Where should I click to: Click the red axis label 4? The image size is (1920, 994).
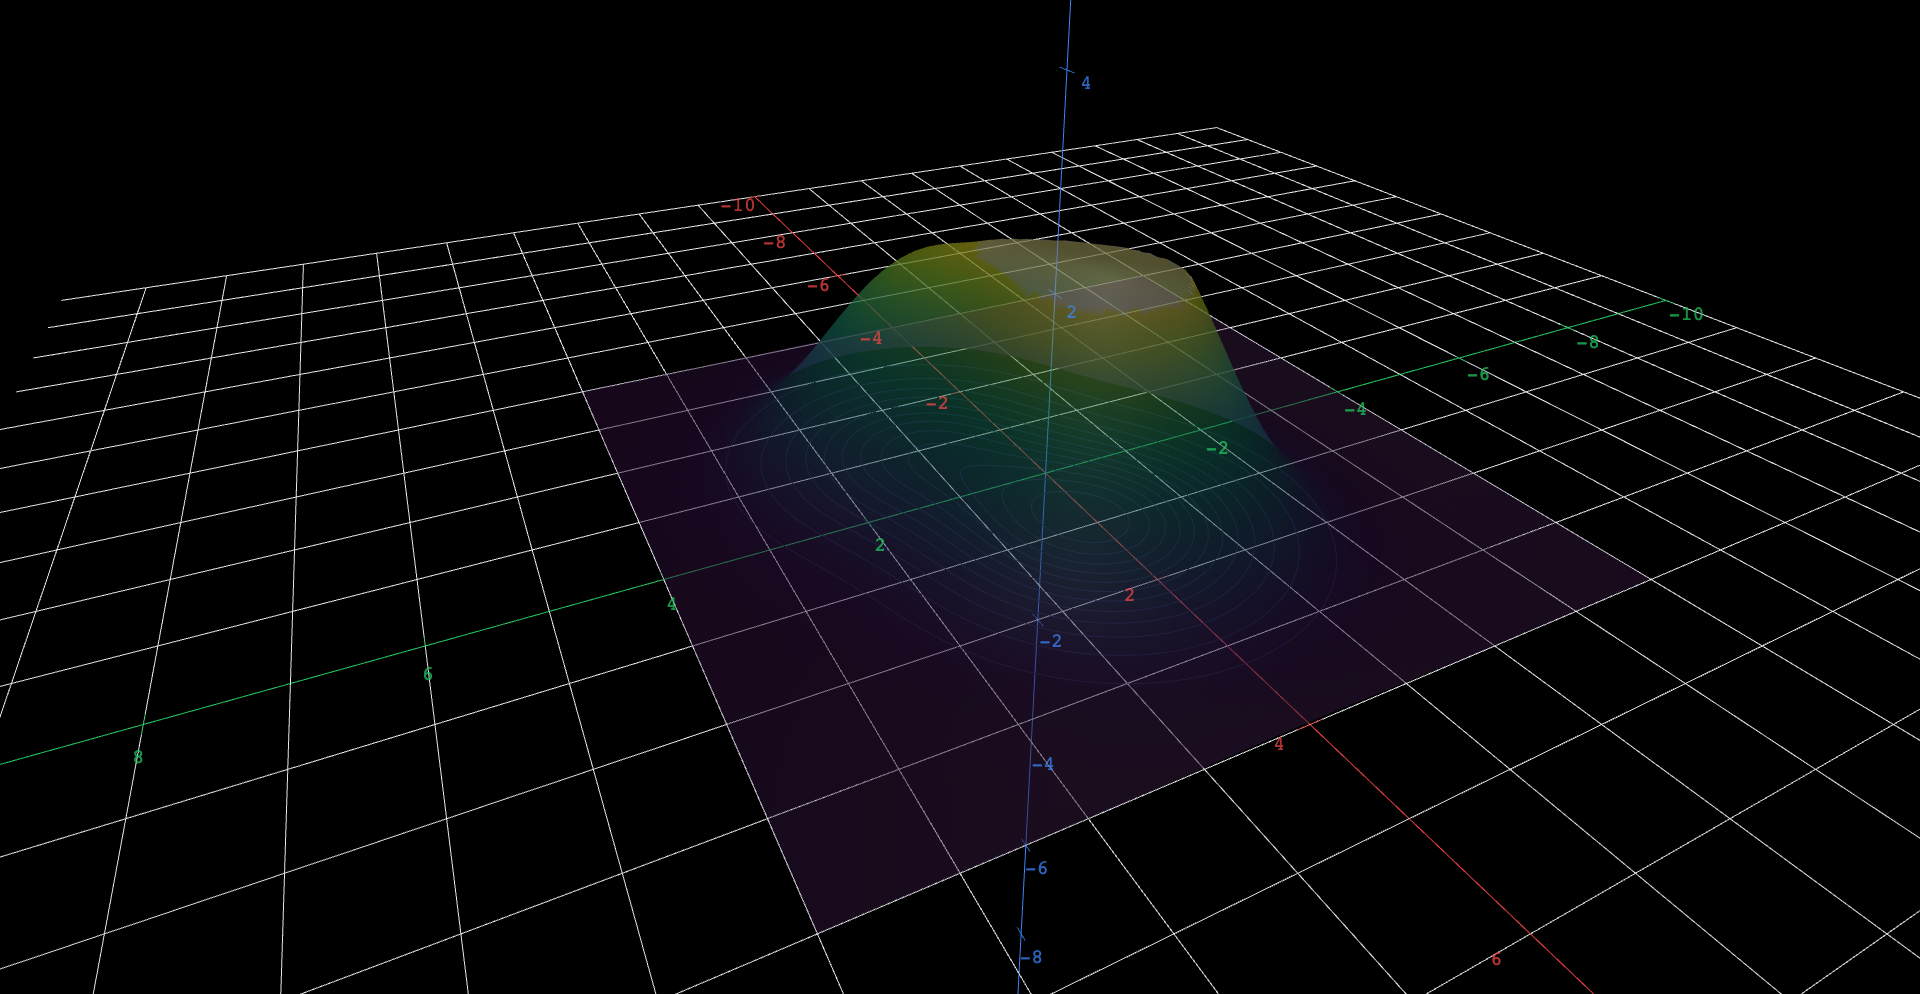[1278, 744]
